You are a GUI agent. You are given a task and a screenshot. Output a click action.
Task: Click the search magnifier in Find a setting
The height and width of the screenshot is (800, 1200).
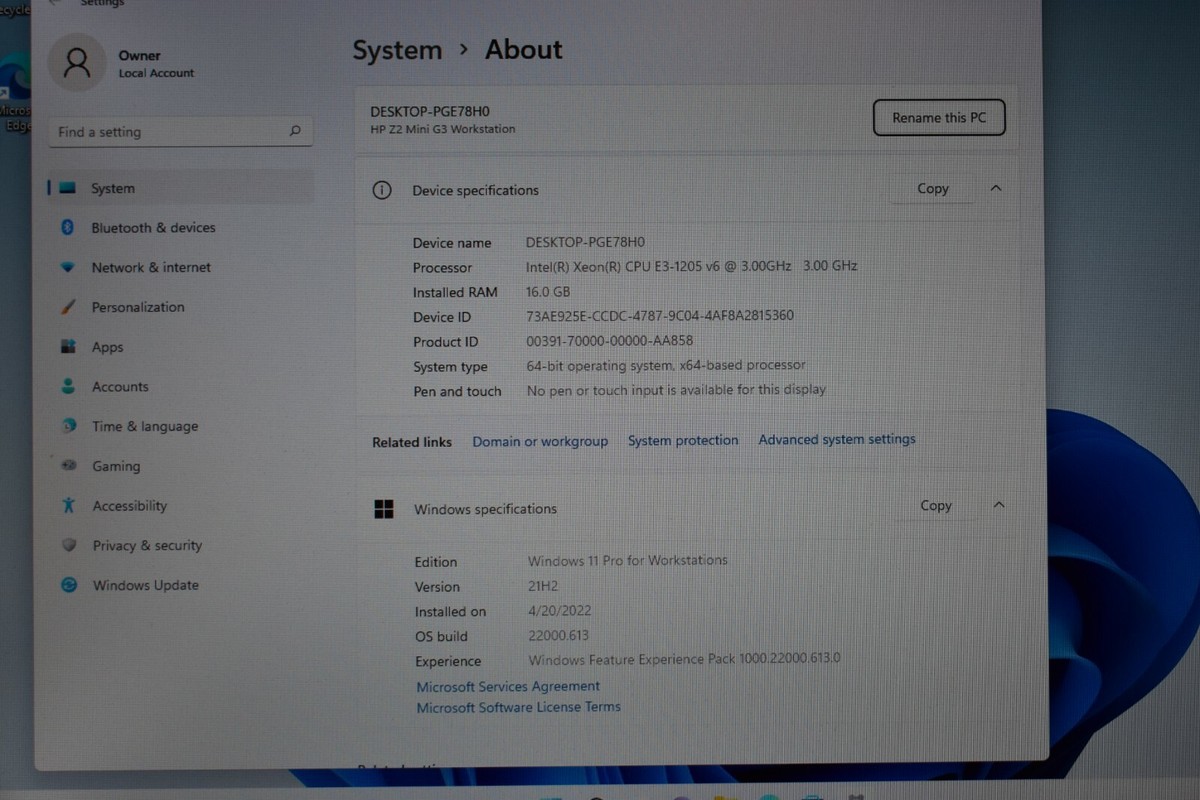pyautogui.click(x=295, y=131)
